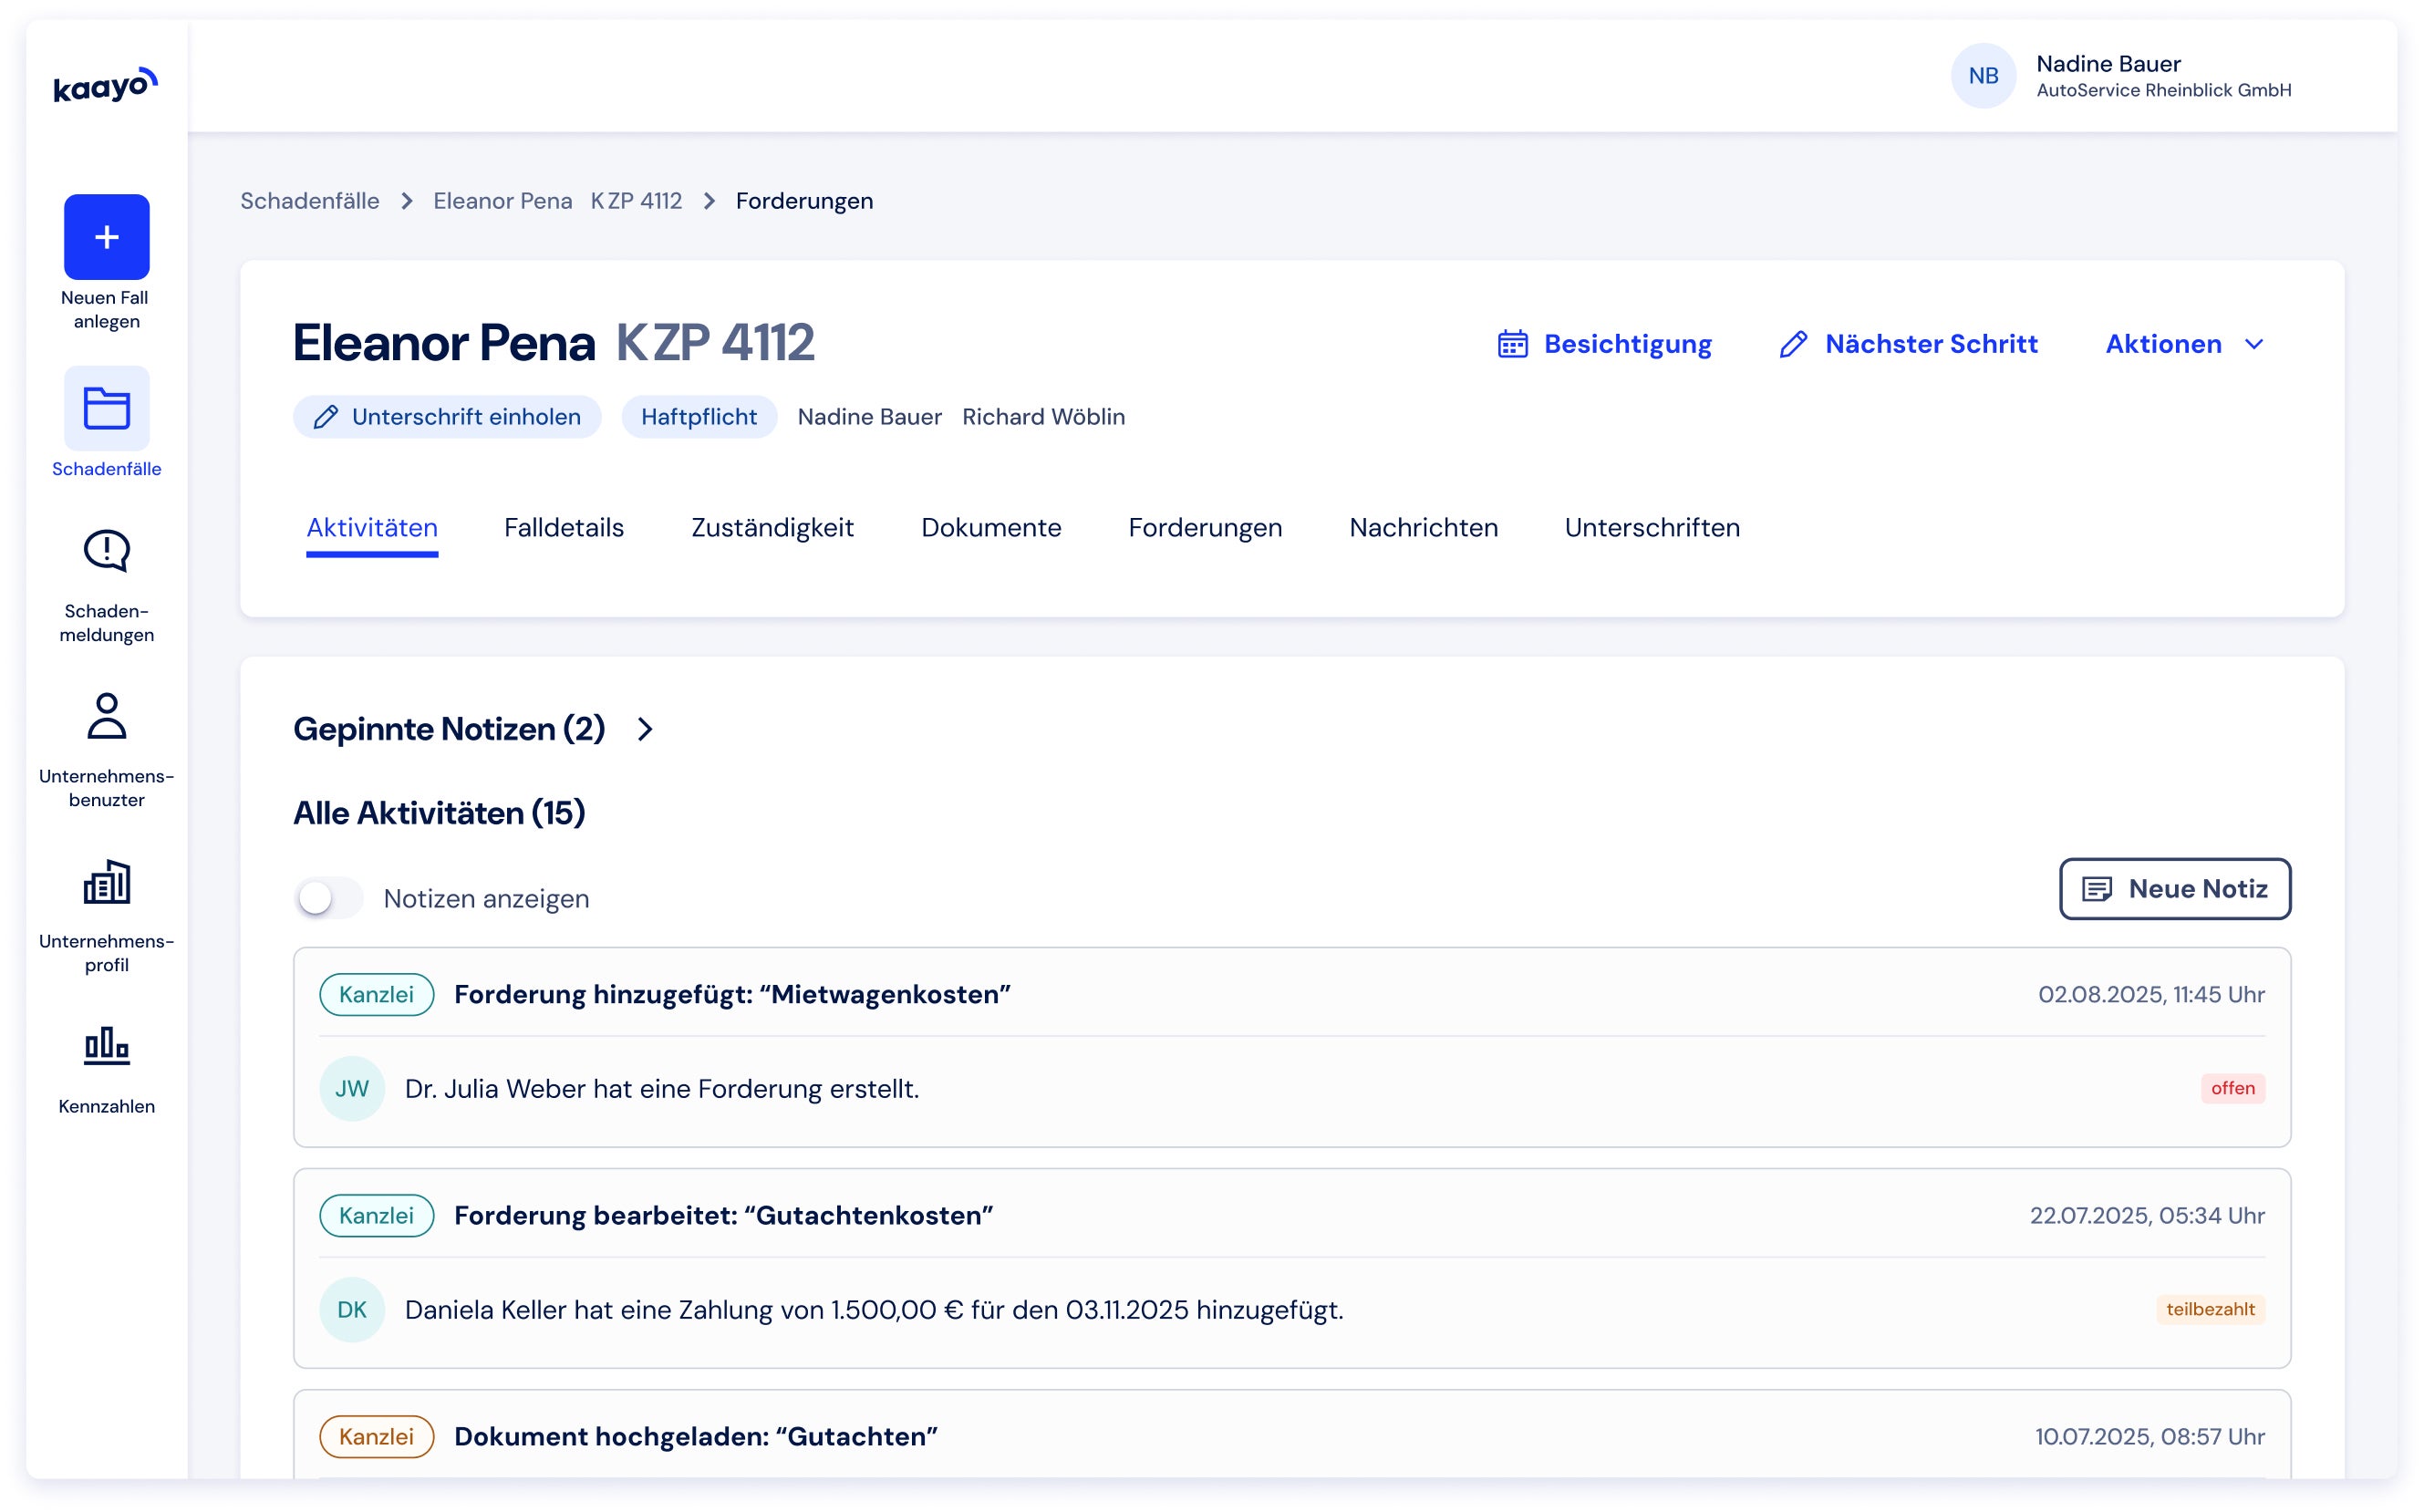Click timestamp 22.07.2025, 05:34 Uhr

tap(2148, 1216)
